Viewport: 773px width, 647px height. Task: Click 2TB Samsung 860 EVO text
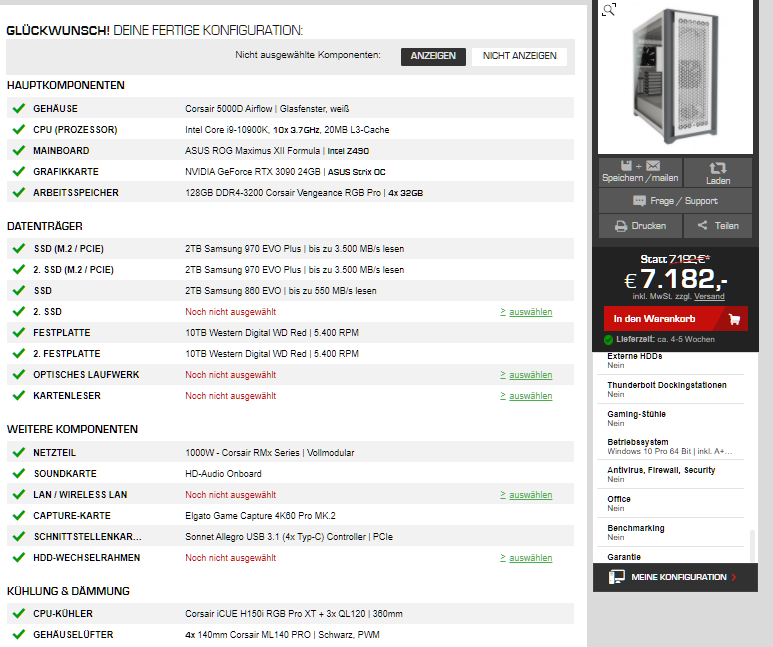(281, 291)
